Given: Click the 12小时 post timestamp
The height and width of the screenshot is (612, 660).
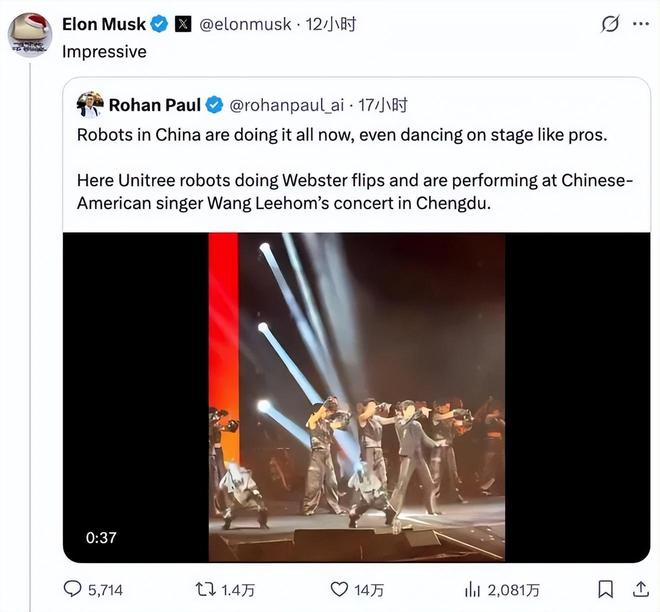Looking at the screenshot, I should (x=331, y=24).
